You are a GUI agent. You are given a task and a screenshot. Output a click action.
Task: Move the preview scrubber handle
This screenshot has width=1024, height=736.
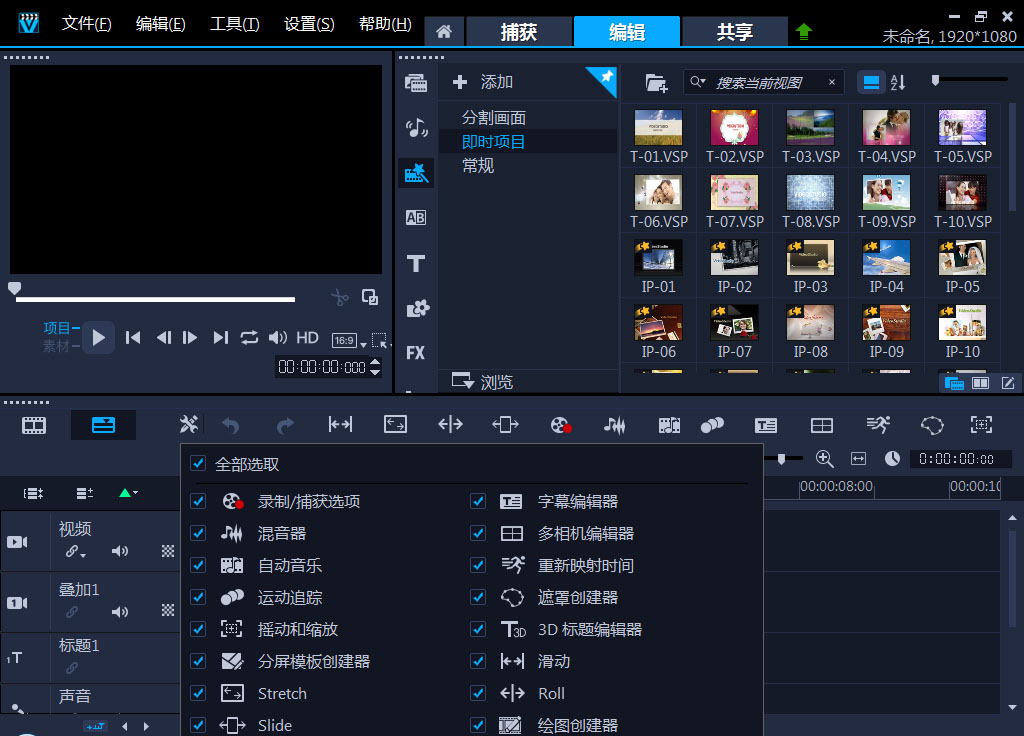14,289
